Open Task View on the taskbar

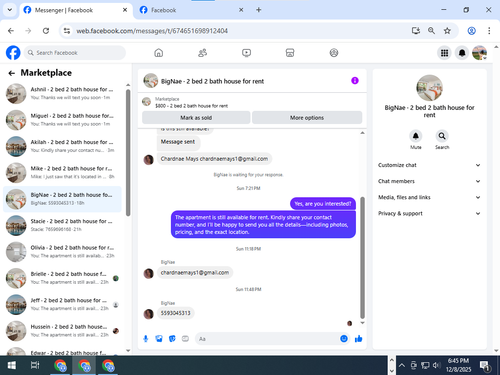tap(35, 365)
